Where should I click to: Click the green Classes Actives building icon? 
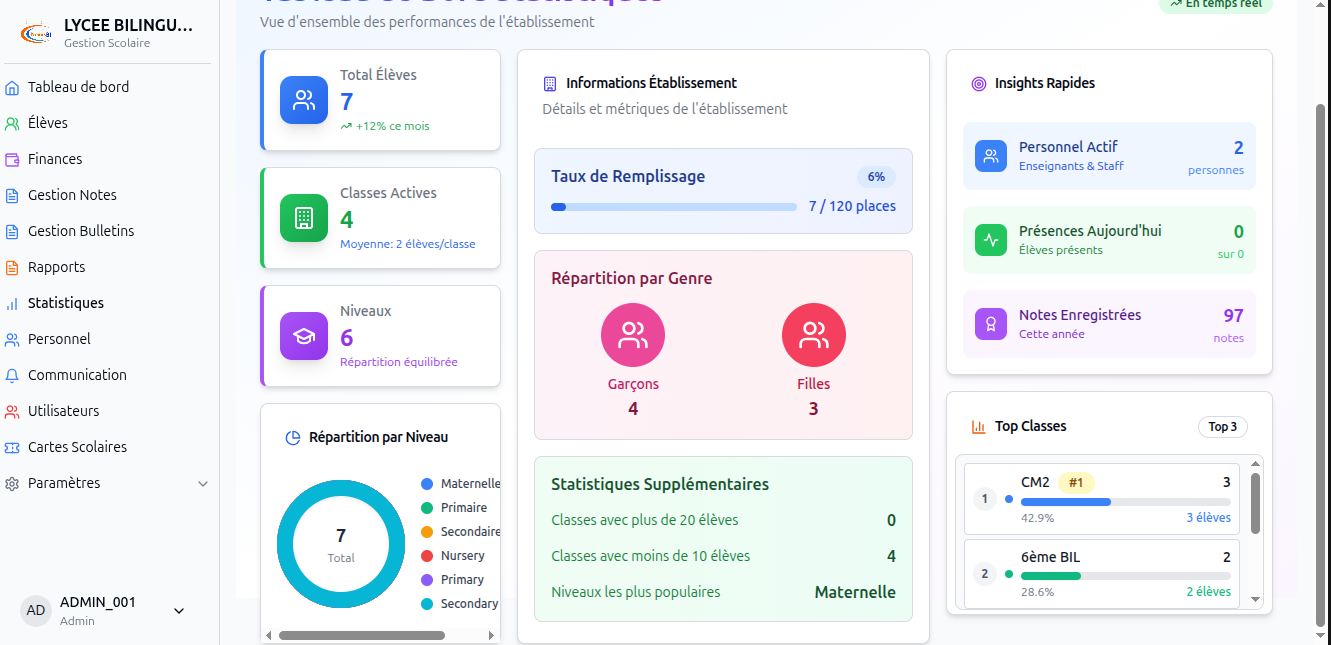304,218
